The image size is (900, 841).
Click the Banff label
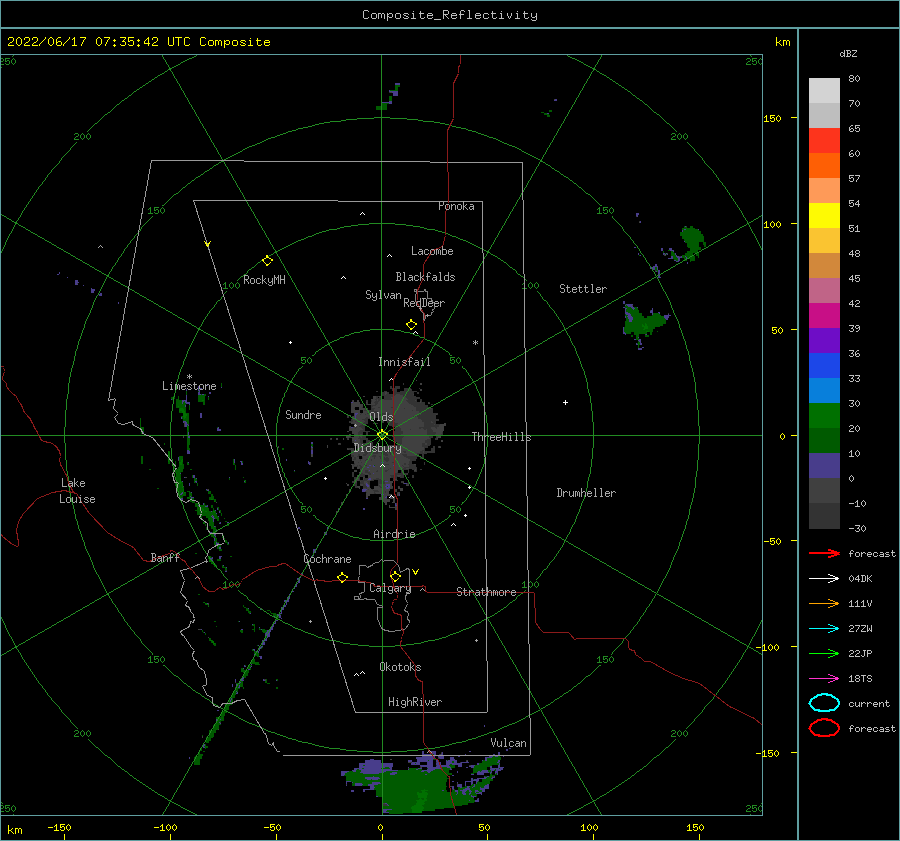pyautogui.click(x=165, y=558)
